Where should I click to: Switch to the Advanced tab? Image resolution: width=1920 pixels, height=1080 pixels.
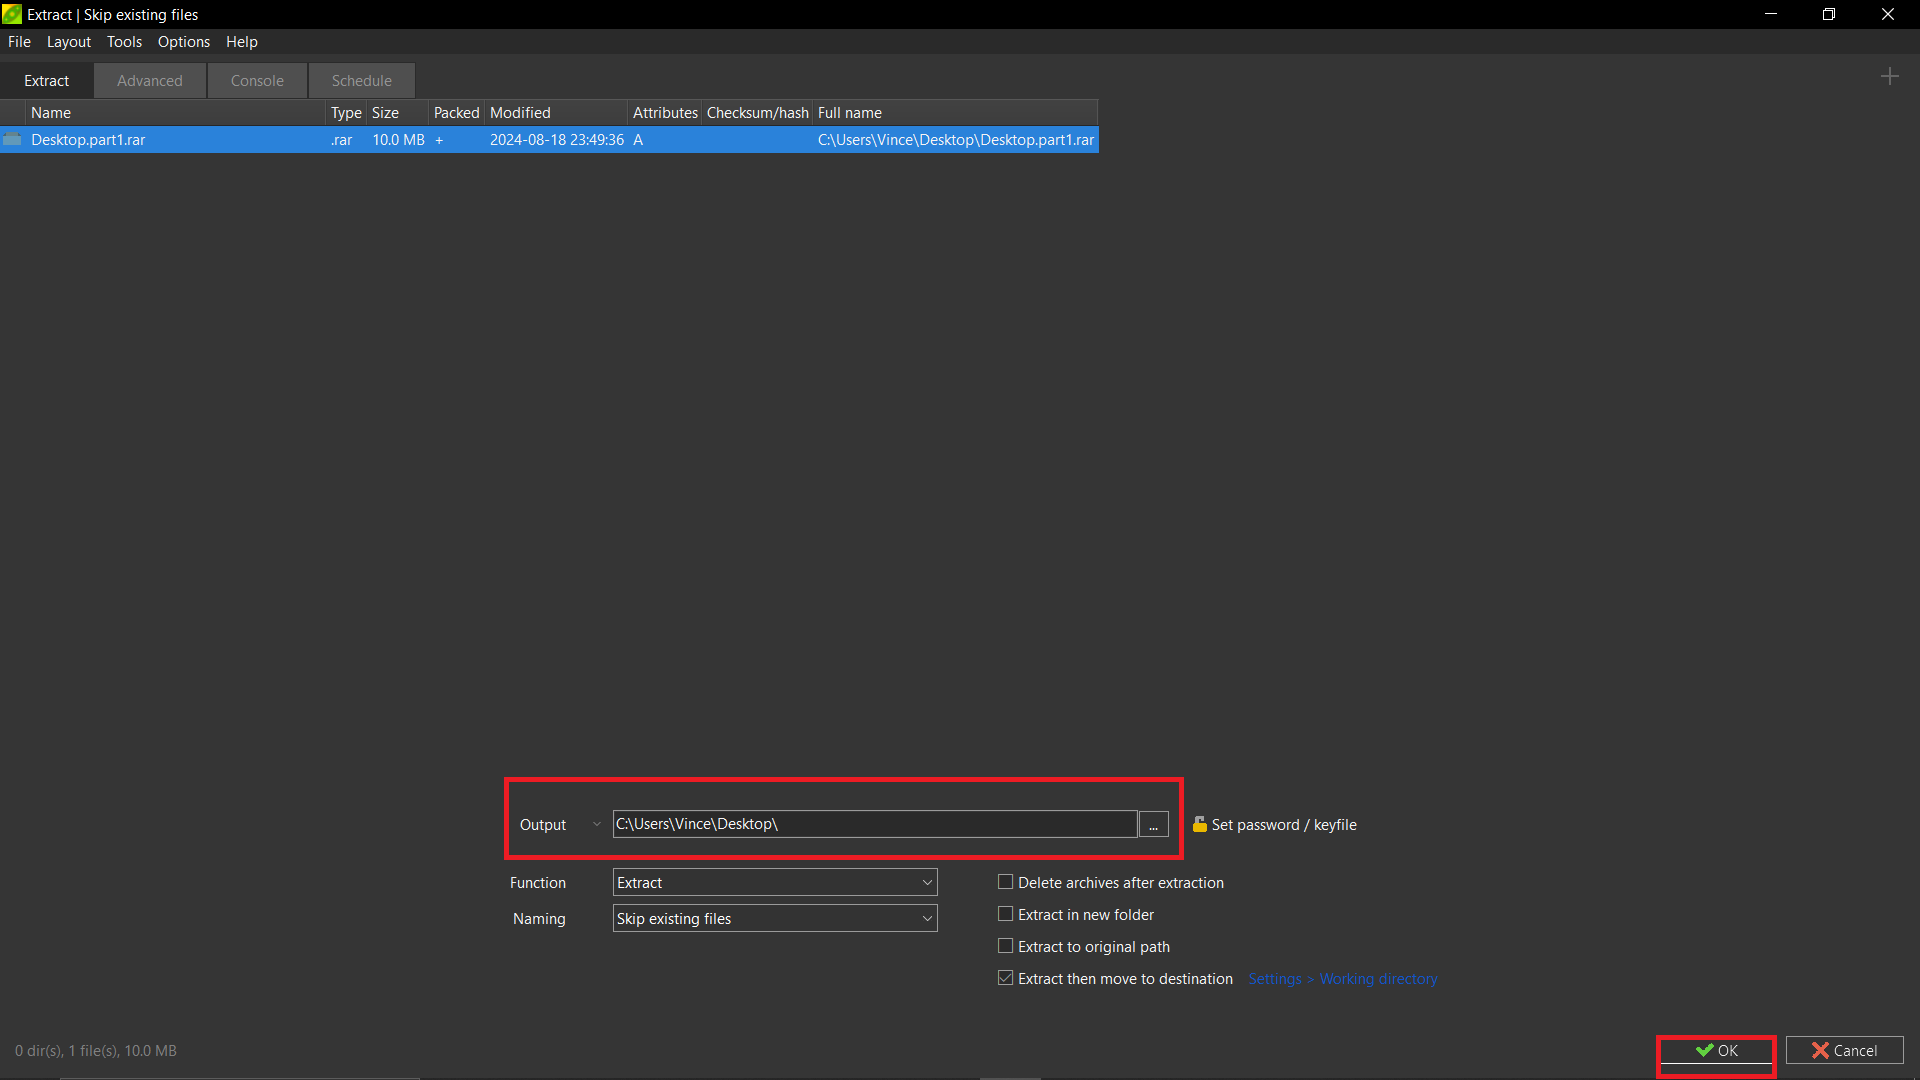pyautogui.click(x=150, y=81)
